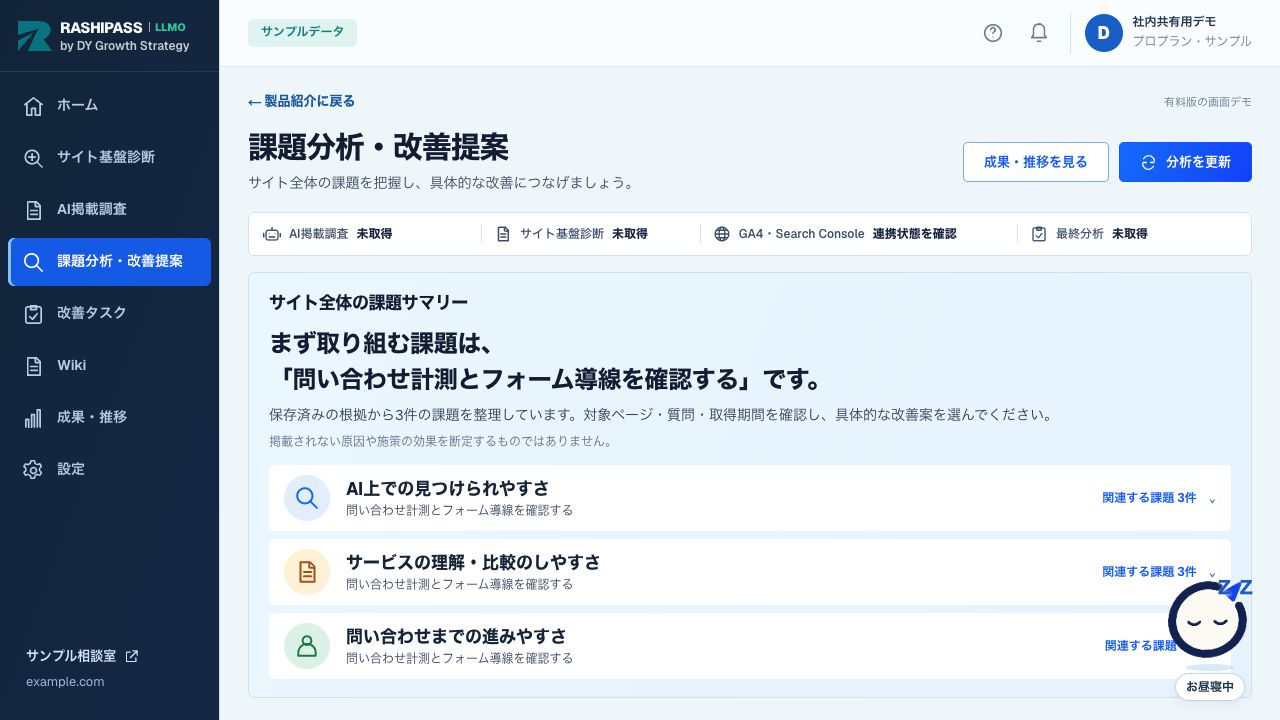
Task: Click the green person icon on 問い合わせまでの進みやすさ
Action: (x=307, y=646)
